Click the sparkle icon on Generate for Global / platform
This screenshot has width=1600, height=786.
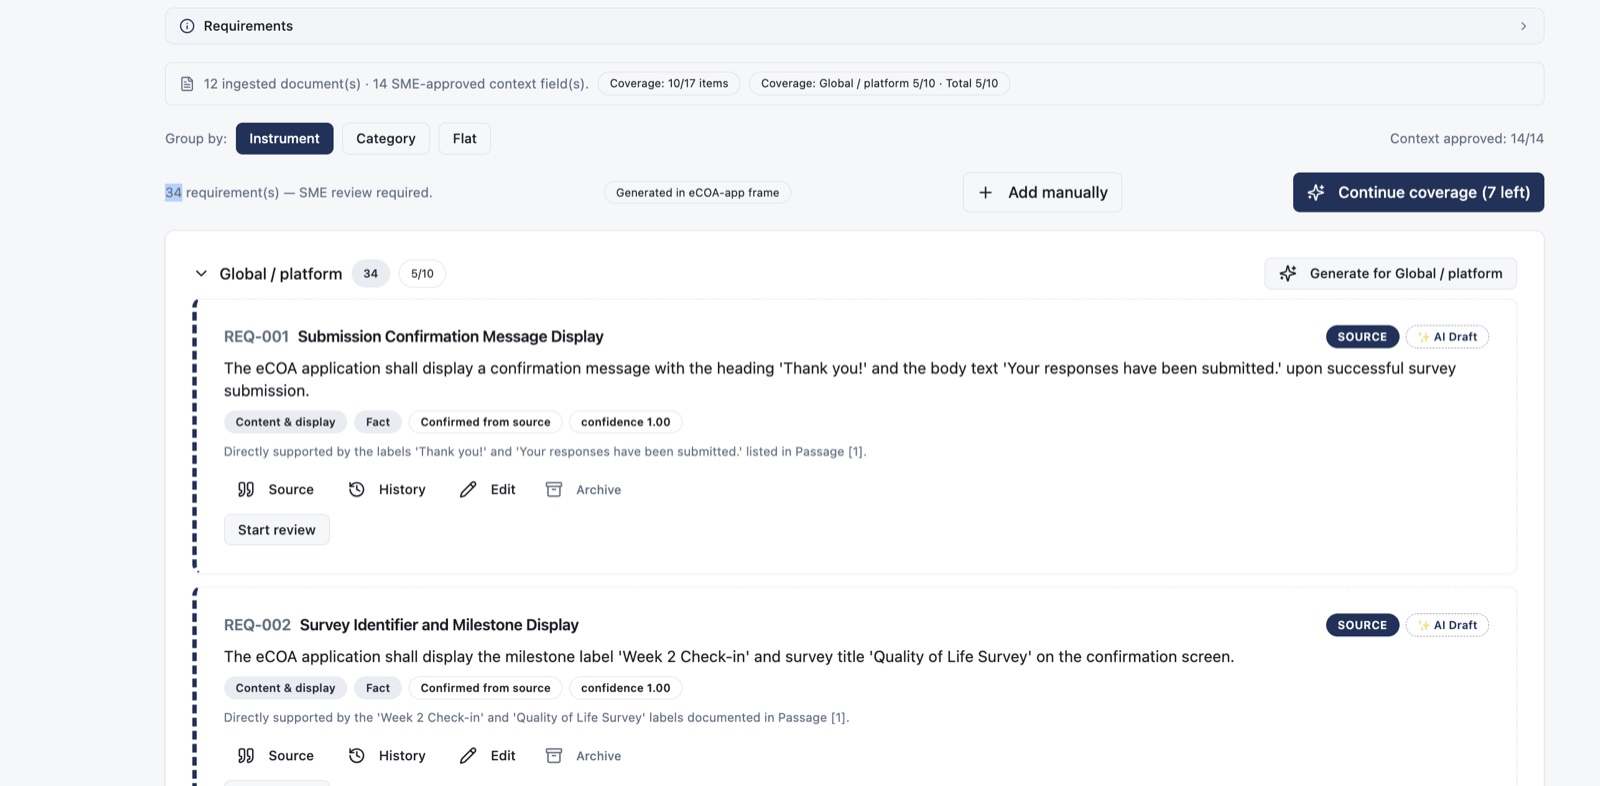[1288, 273]
